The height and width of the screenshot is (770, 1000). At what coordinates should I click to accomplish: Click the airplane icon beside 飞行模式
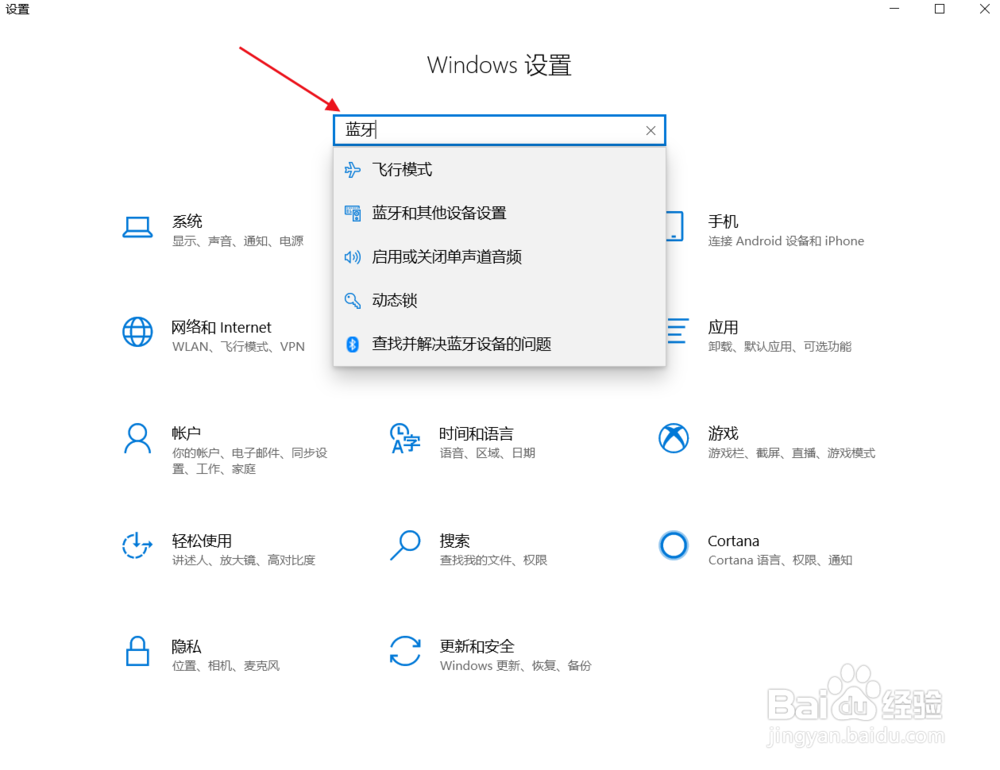coord(352,169)
